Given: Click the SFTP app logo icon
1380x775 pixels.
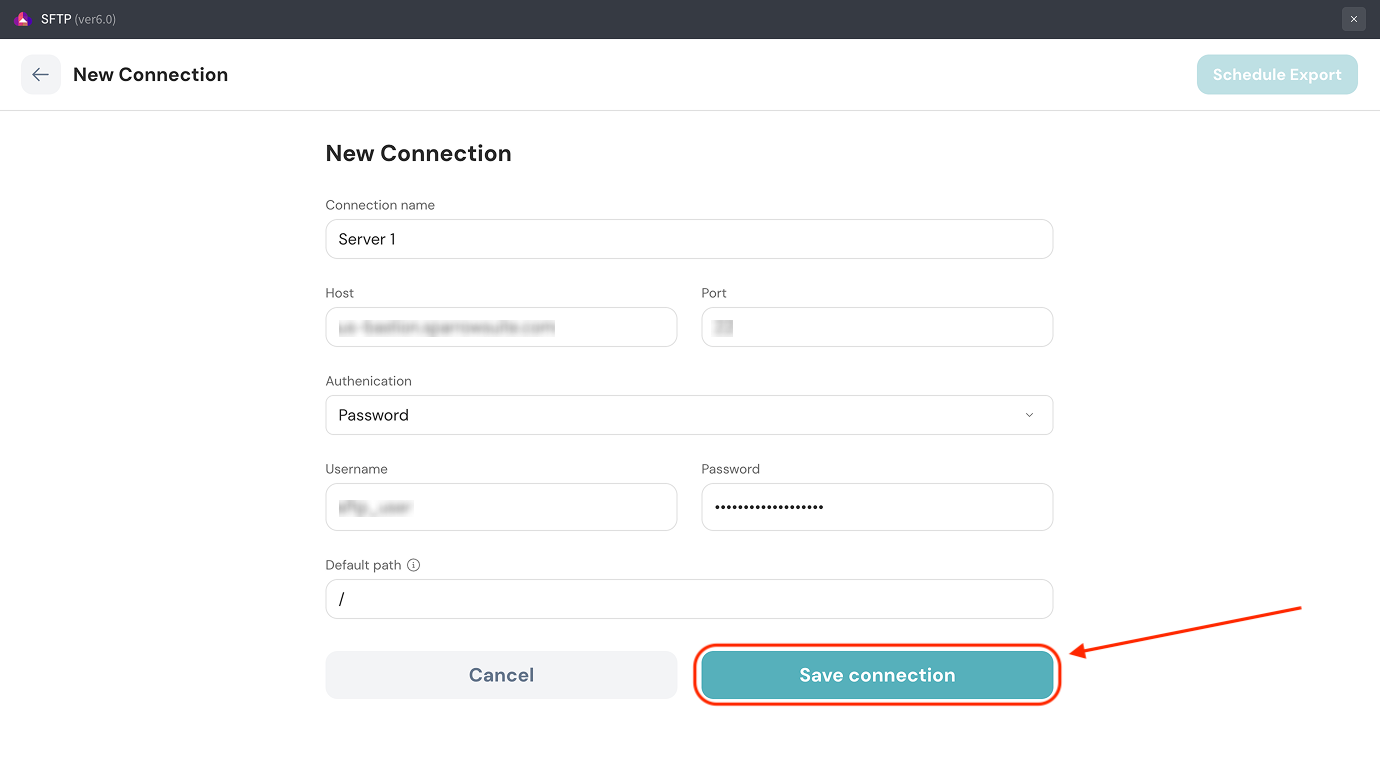Looking at the screenshot, I should coord(22,19).
